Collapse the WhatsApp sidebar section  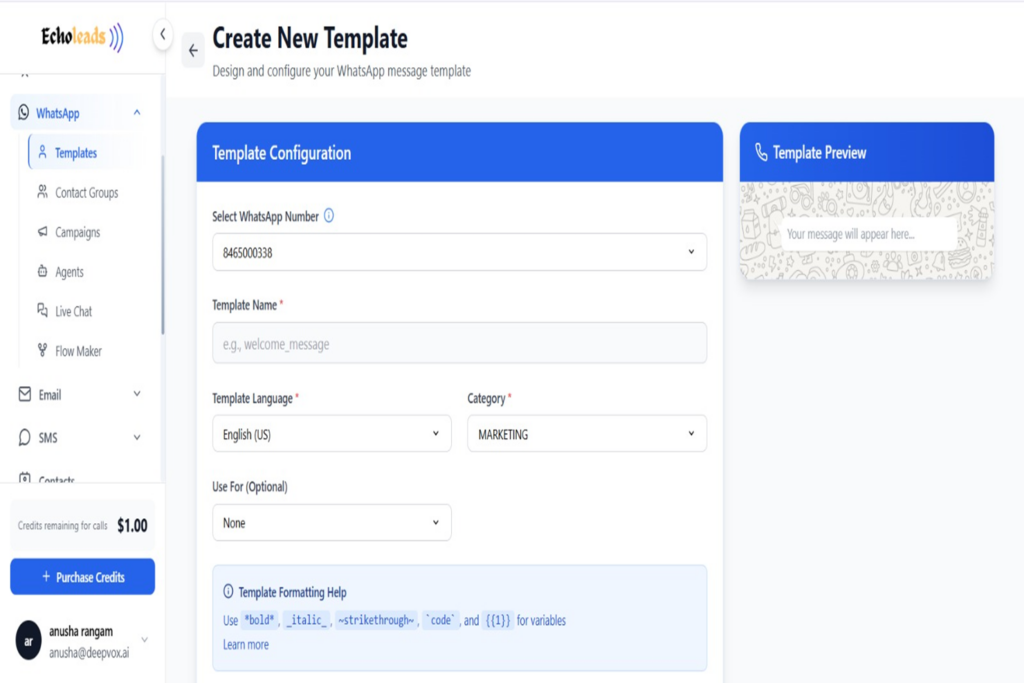[x=137, y=113]
